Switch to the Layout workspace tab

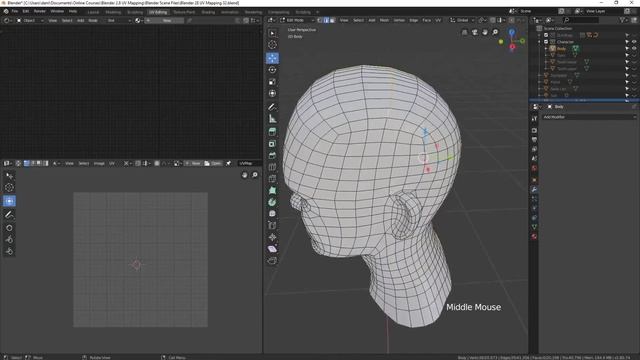[x=93, y=12]
